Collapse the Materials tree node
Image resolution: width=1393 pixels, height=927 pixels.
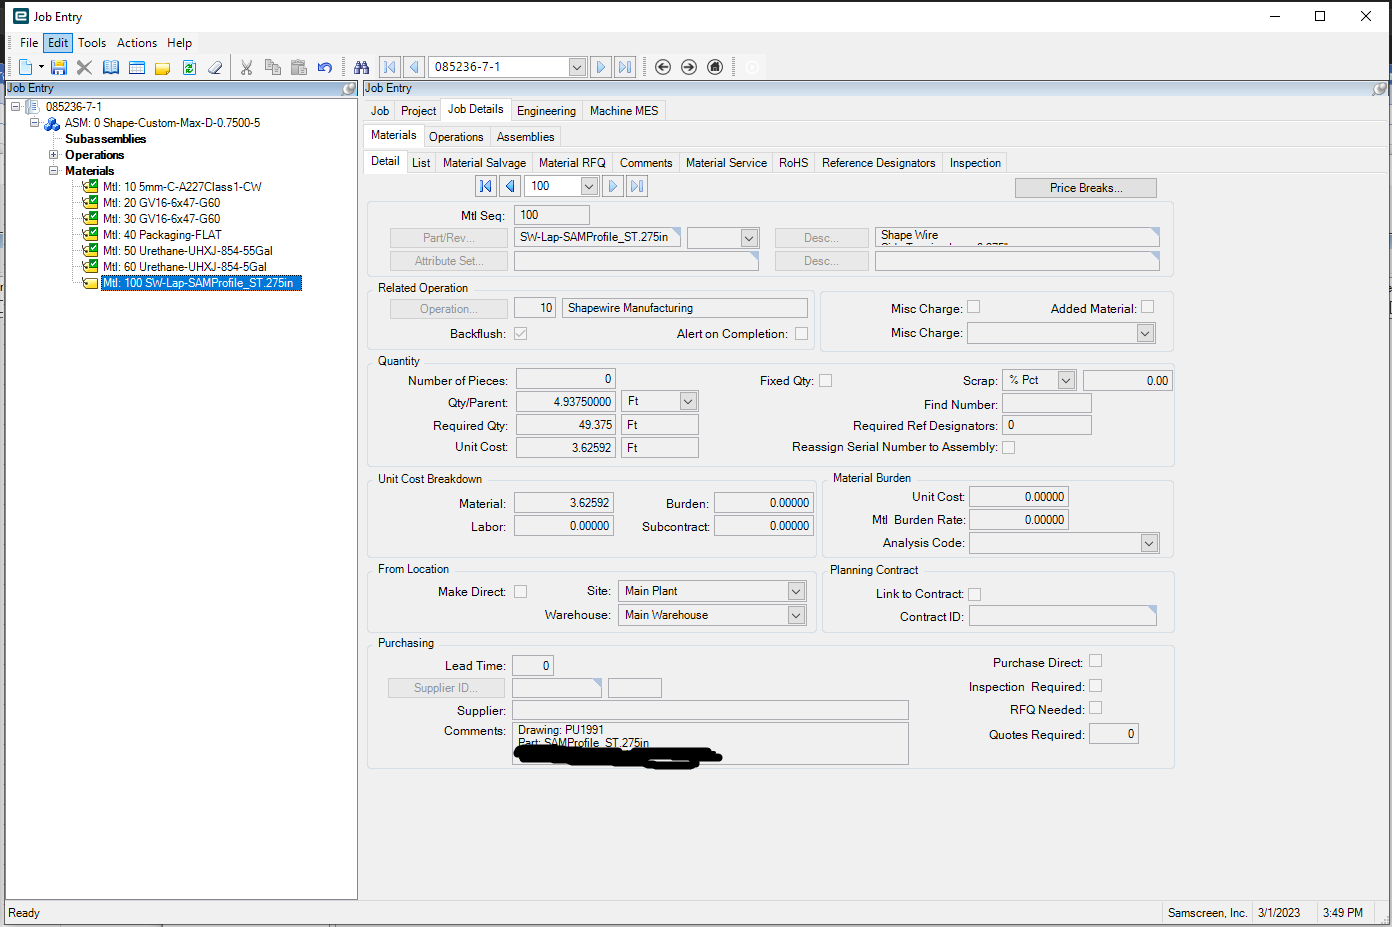[x=54, y=171]
